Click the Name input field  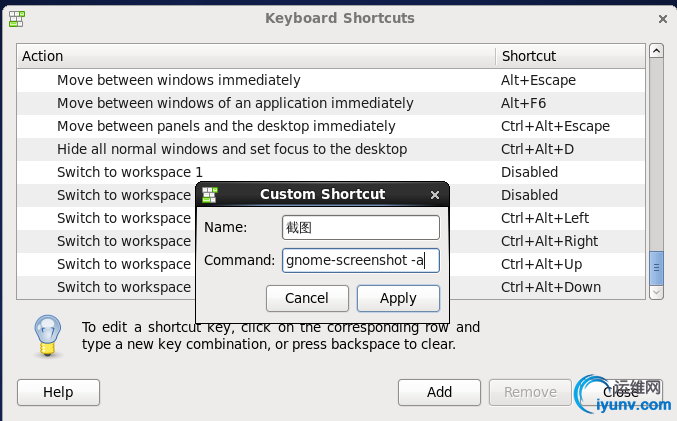(x=361, y=228)
